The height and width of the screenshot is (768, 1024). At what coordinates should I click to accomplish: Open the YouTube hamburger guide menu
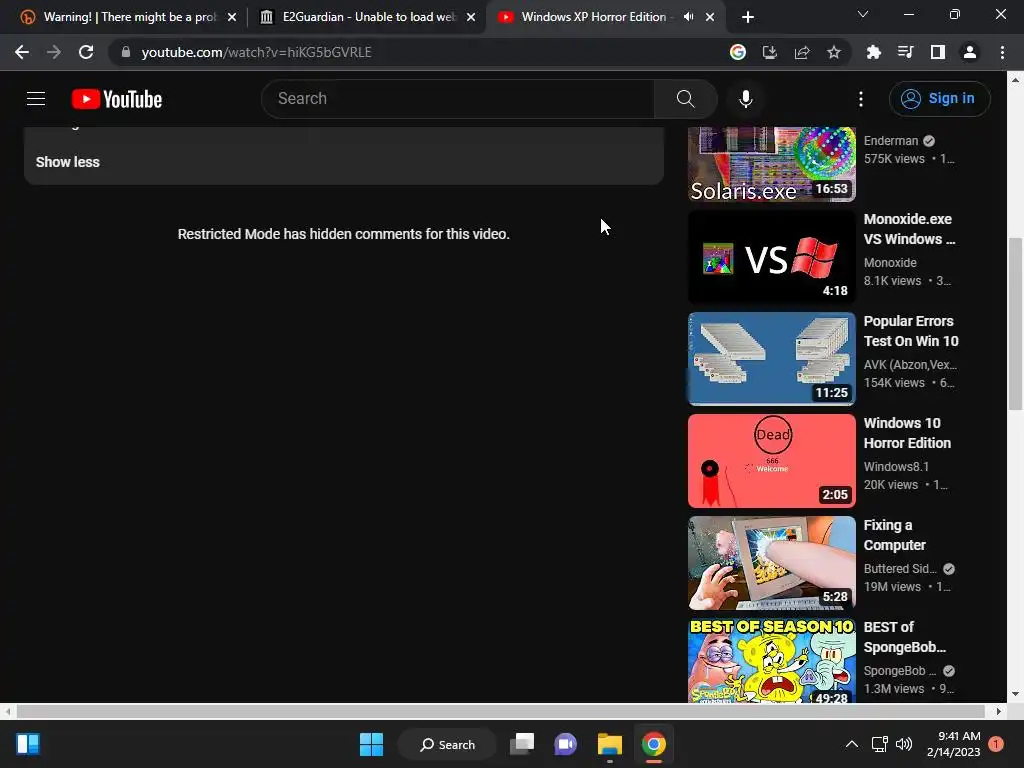coord(36,99)
